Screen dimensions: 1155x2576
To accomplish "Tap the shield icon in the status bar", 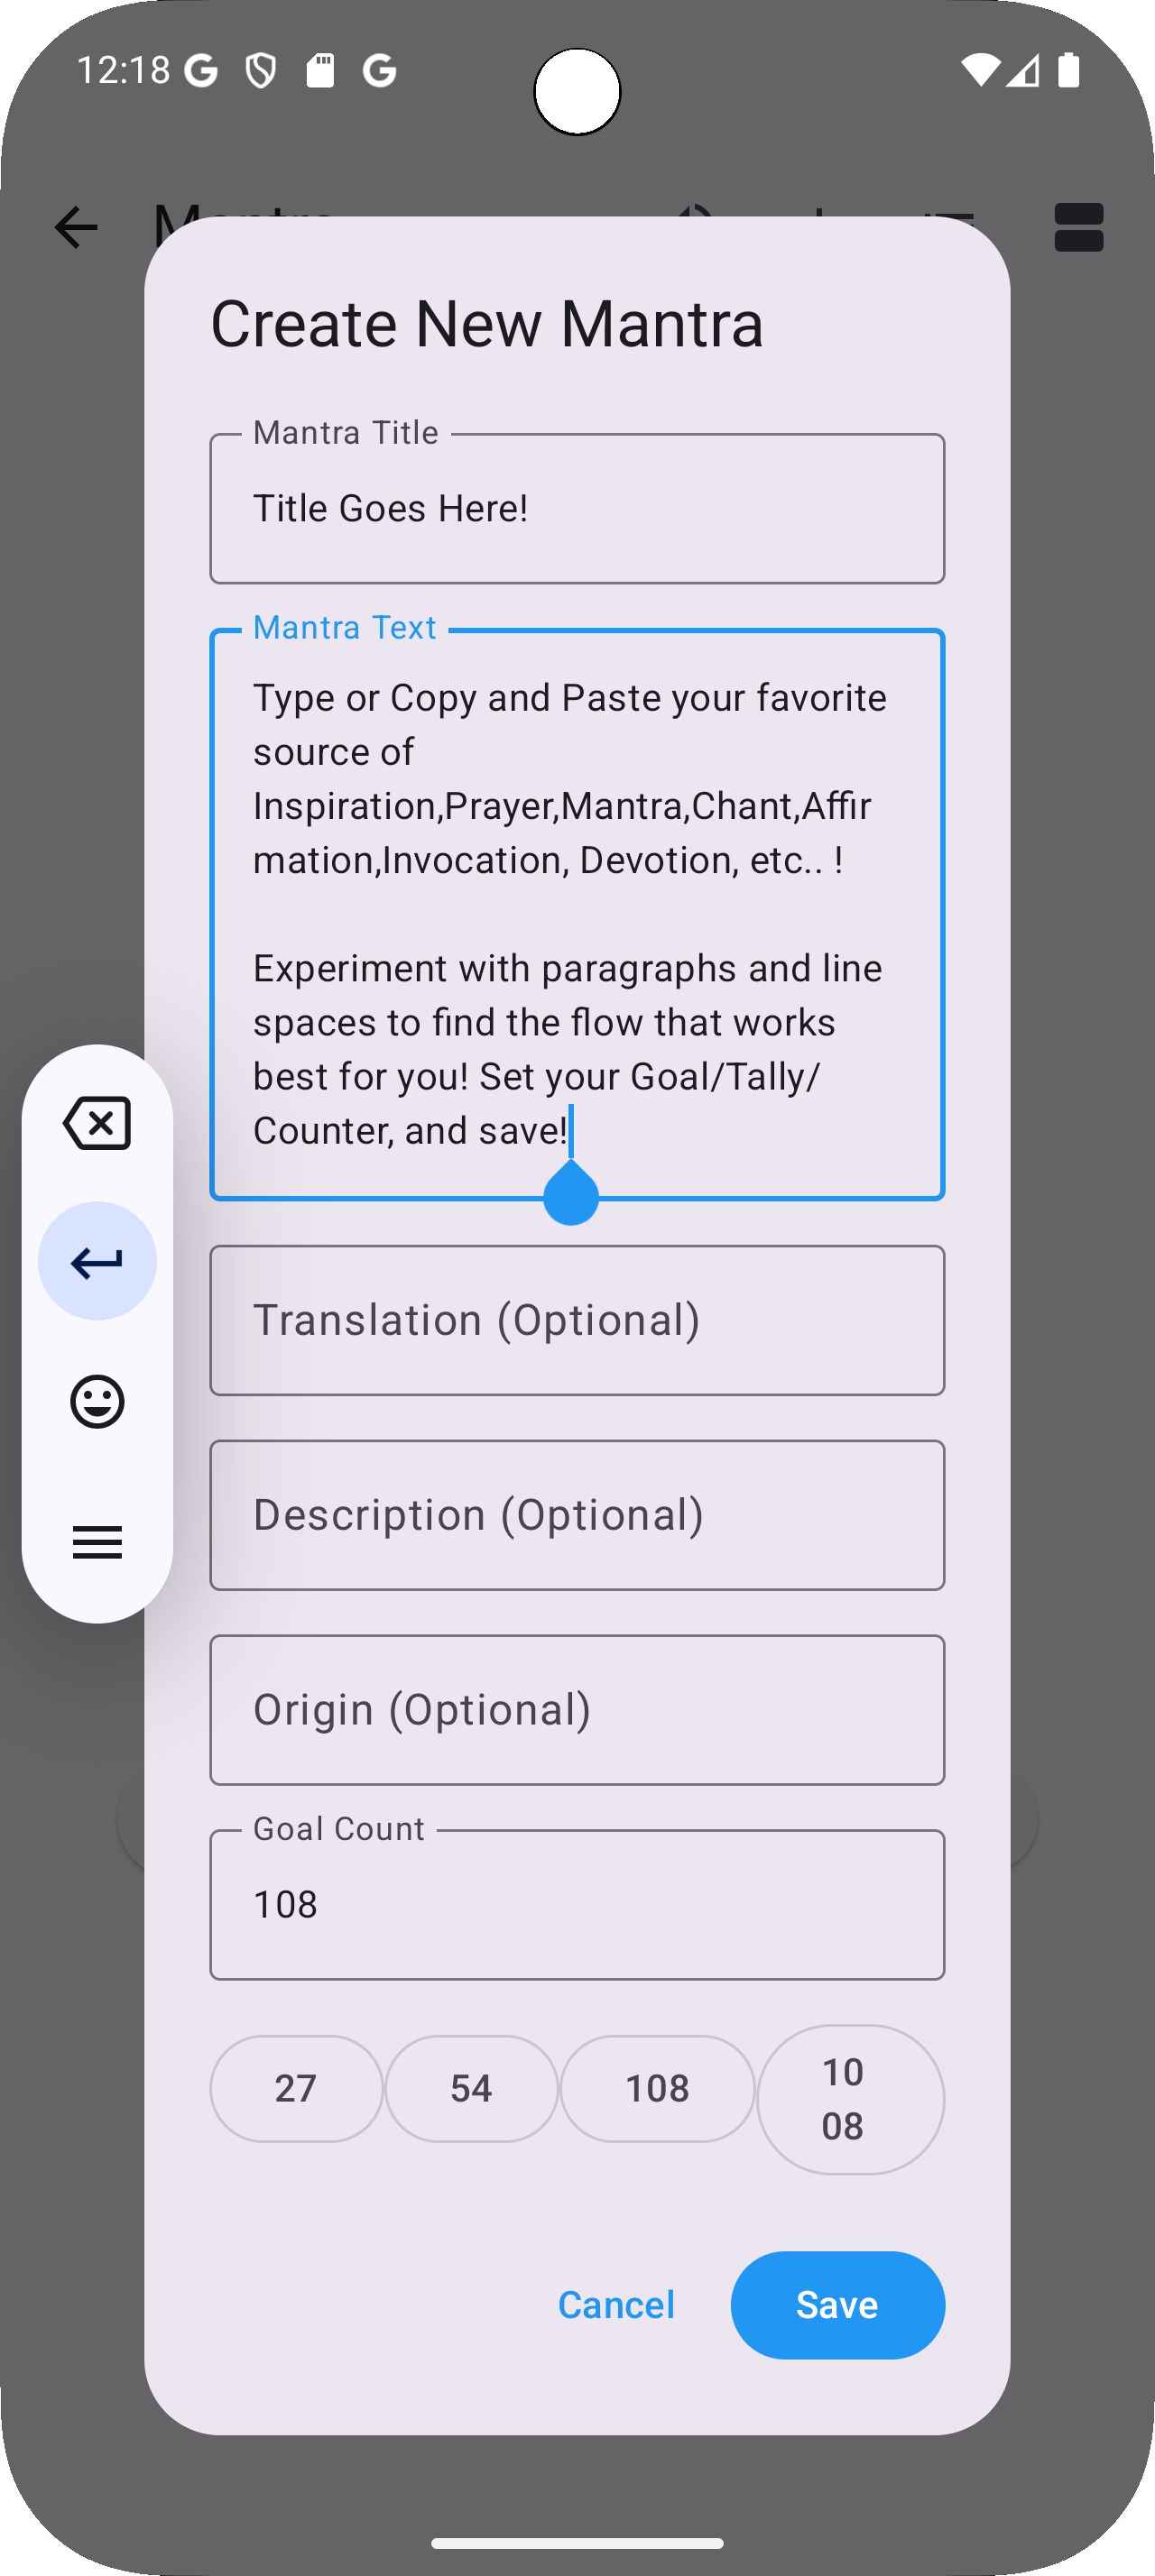I will pos(259,69).
